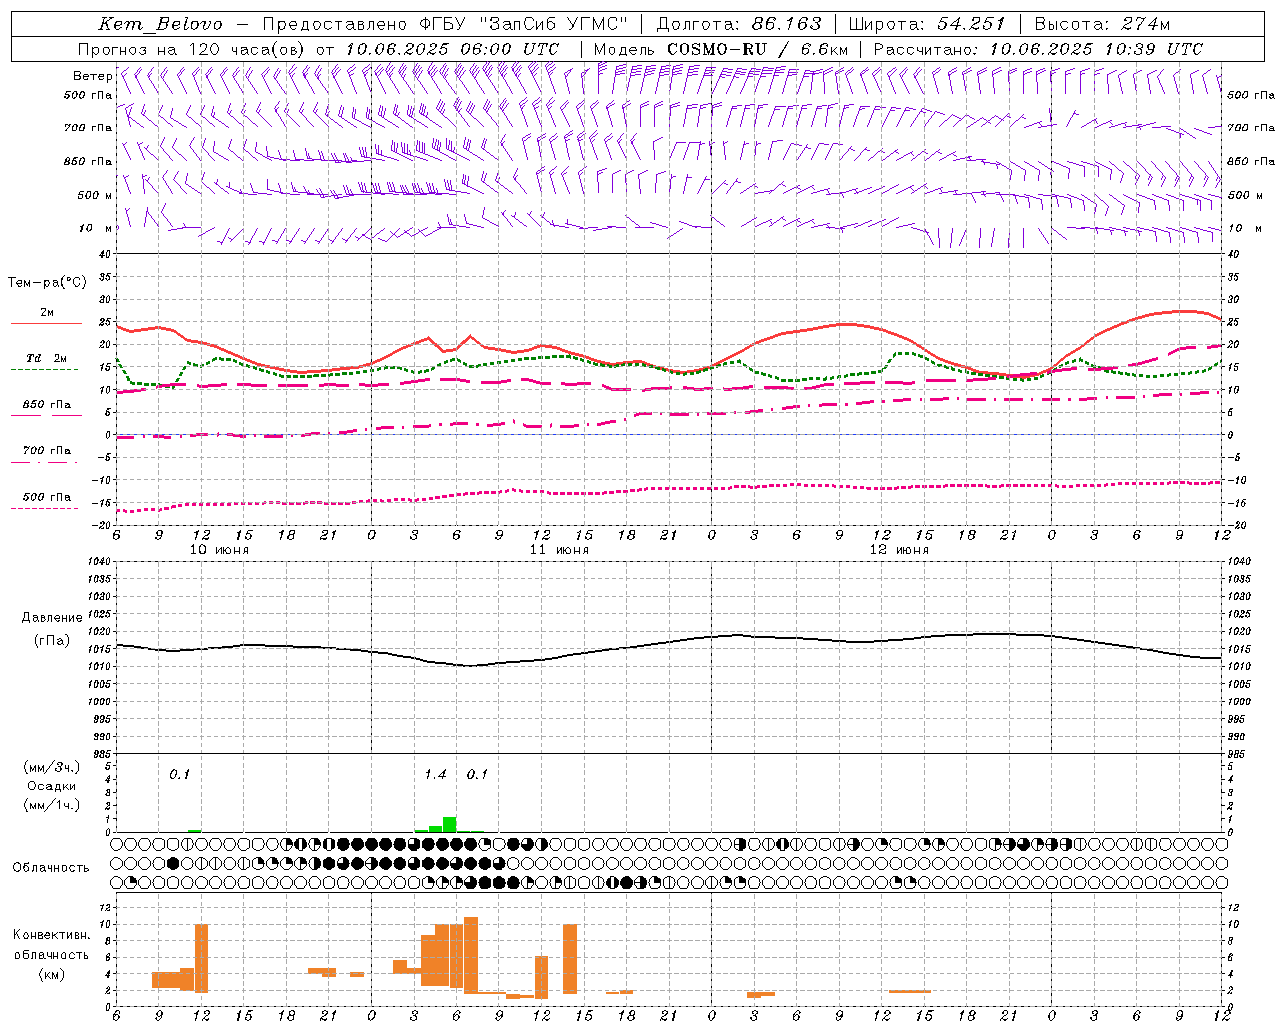Click "Прогноз на 120 часа(ов)" forecast text
Screen dimensions: 1280x1024
(192, 49)
